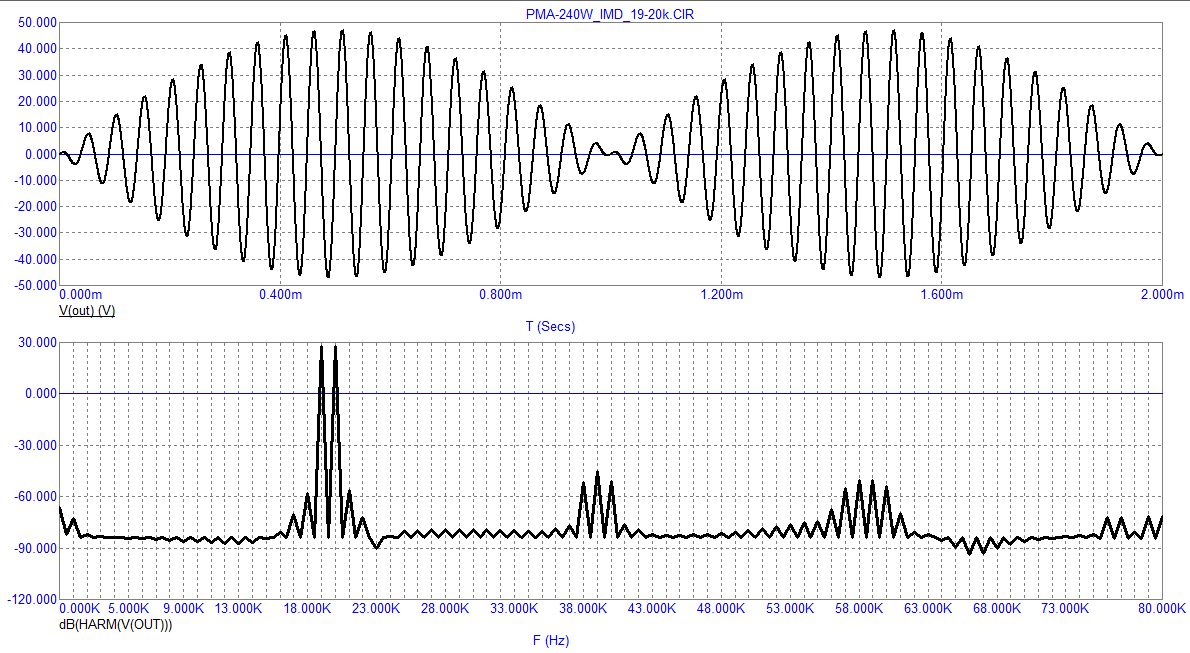
Task: Click the -50.000 voltage axis value
Action: coord(35,285)
